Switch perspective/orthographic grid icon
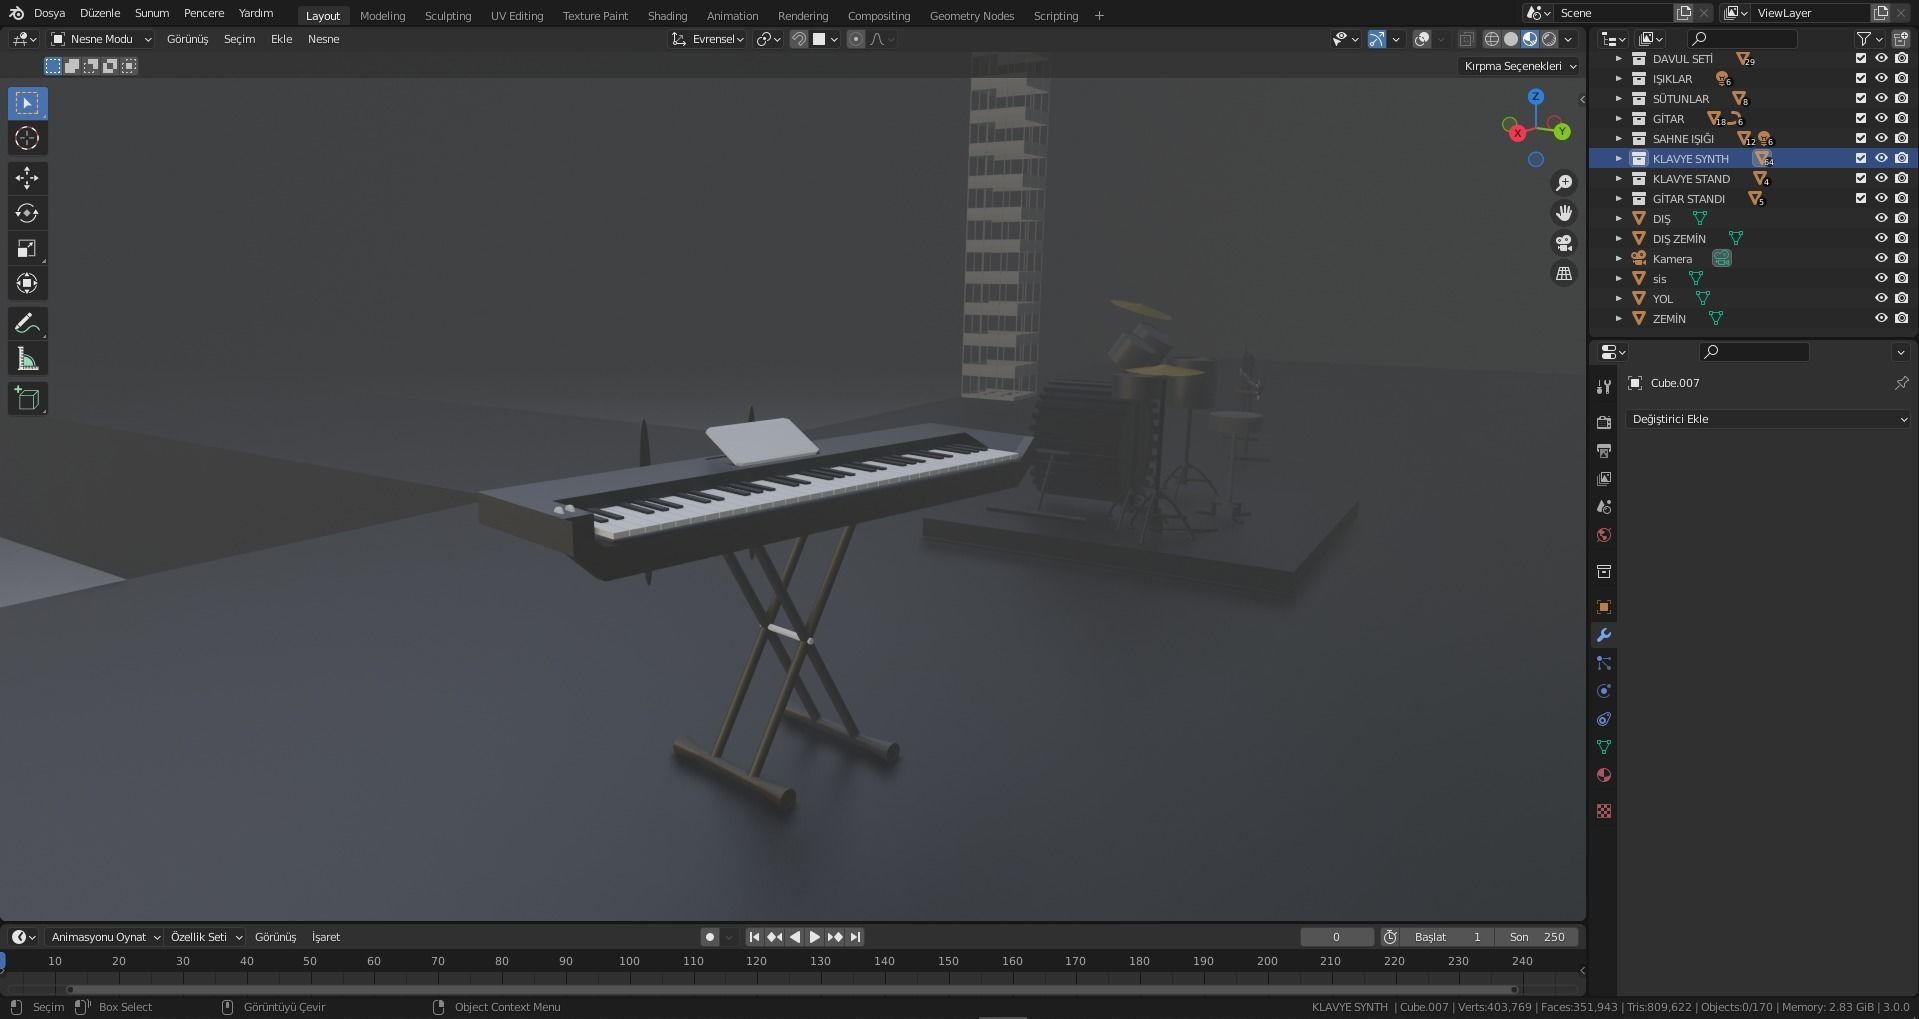Image resolution: width=1919 pixels, height=1019 pixels. point(1564,273)
